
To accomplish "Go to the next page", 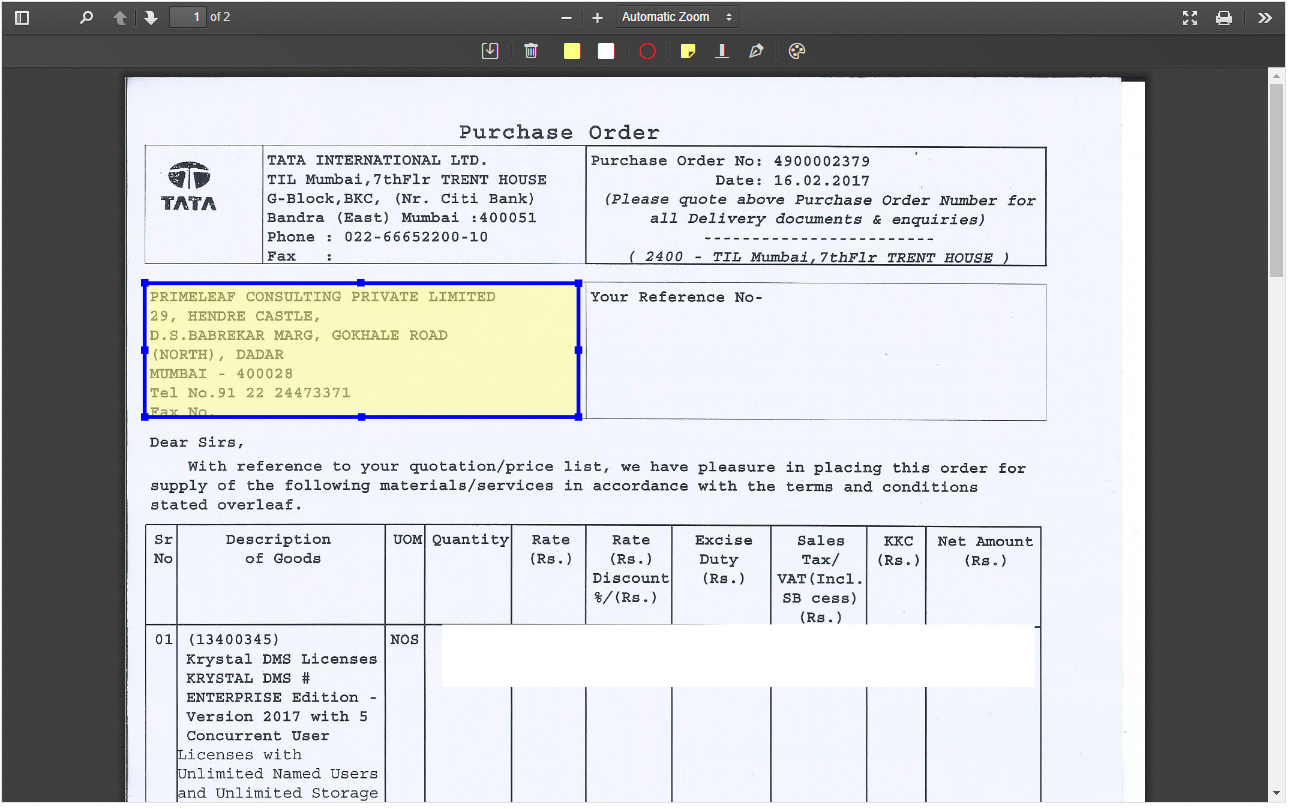I will [151, 18].
